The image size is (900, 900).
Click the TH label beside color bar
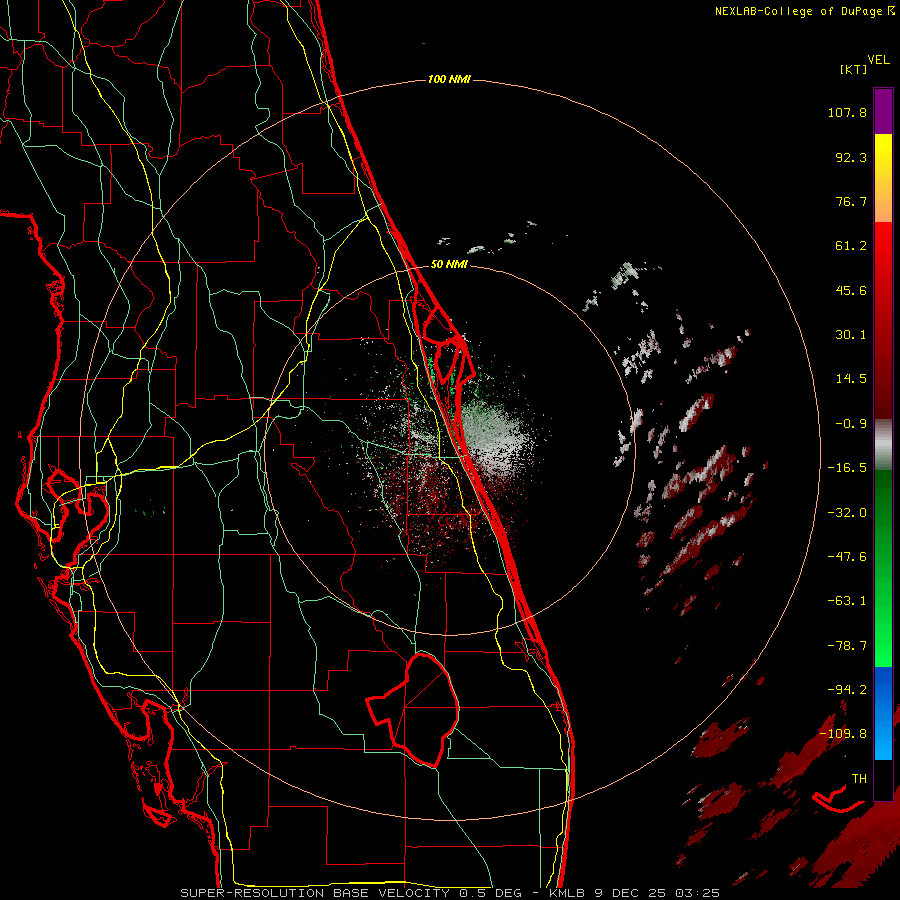(859, 779)
